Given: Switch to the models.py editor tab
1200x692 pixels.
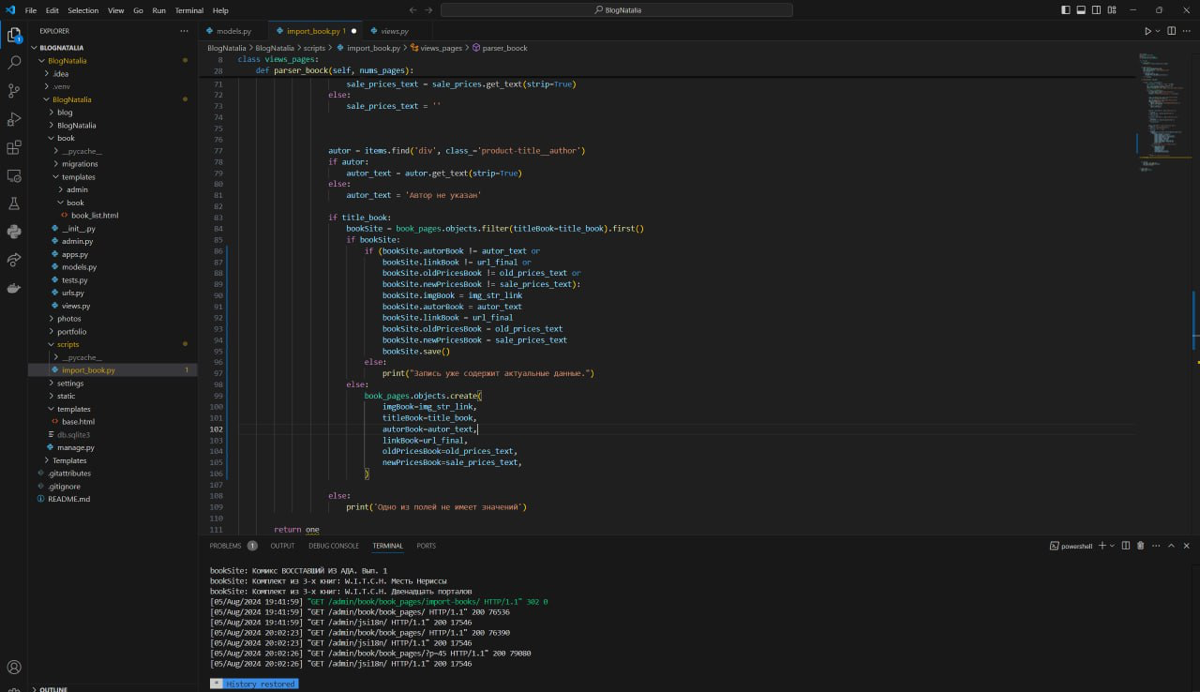Looking at the screenshot, I should [x=233, y=31].
